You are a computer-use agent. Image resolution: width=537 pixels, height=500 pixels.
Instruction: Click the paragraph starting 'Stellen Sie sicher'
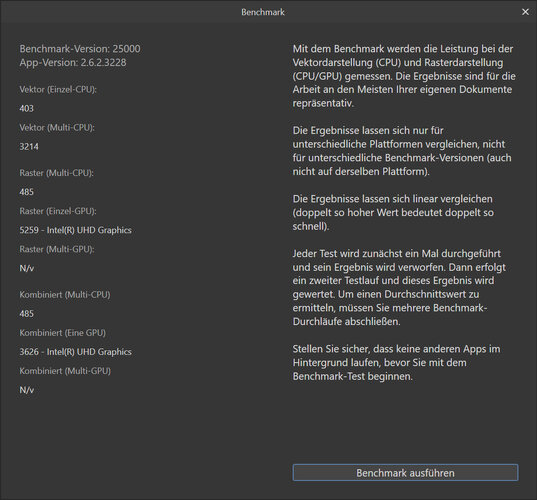pyautogui.click(x=396, y=363)
